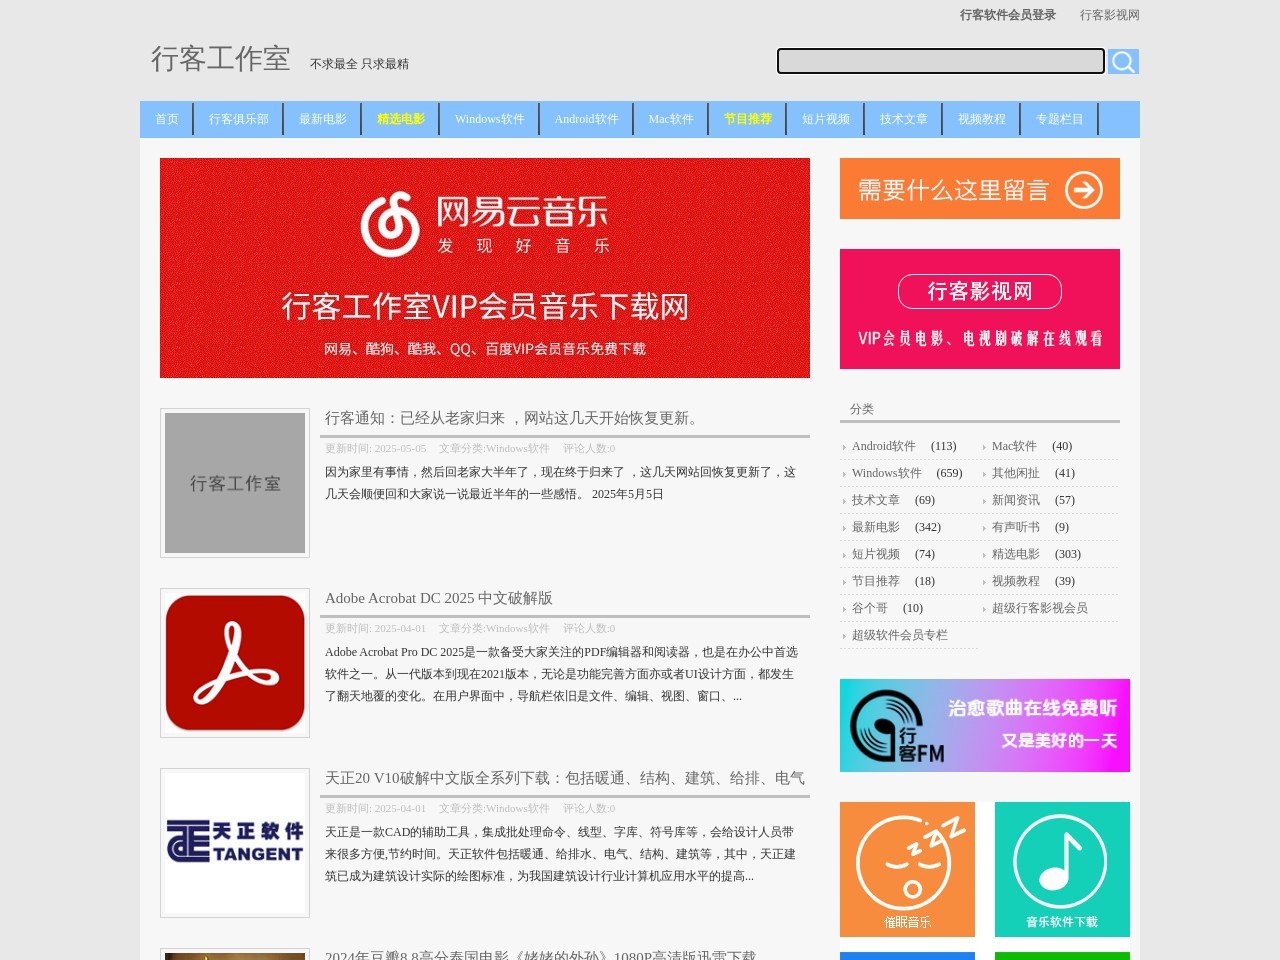Open Android软件 nav item
Viewport: 1280px width, 960px height.
587,119
